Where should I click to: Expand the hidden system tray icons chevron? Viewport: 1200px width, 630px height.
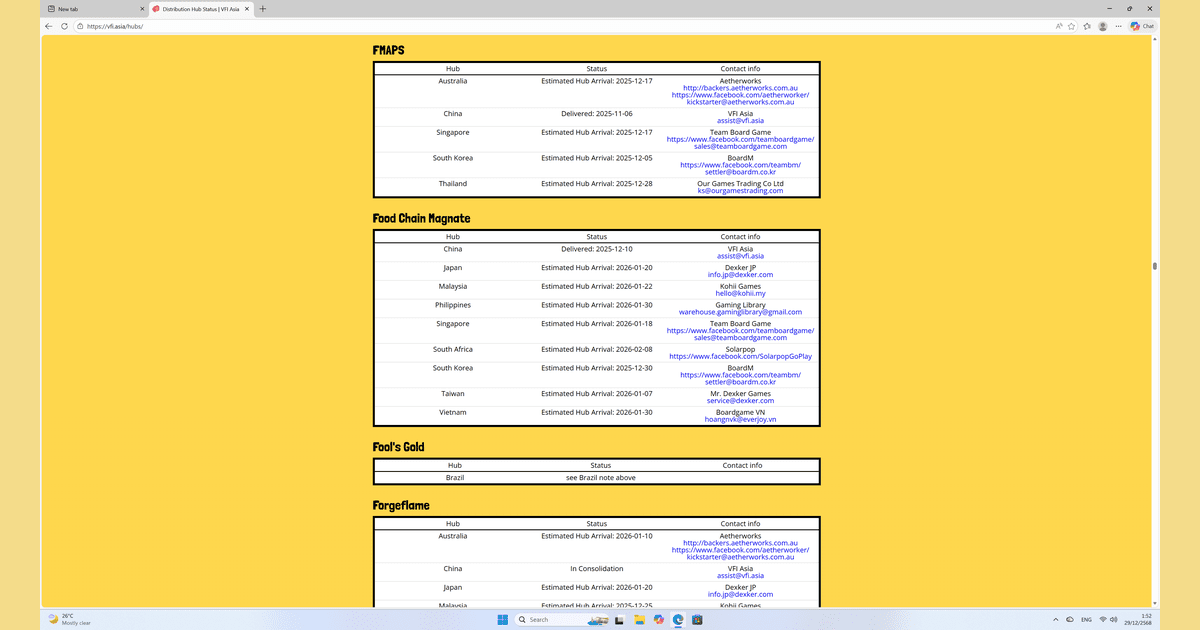pos(1056,620)
